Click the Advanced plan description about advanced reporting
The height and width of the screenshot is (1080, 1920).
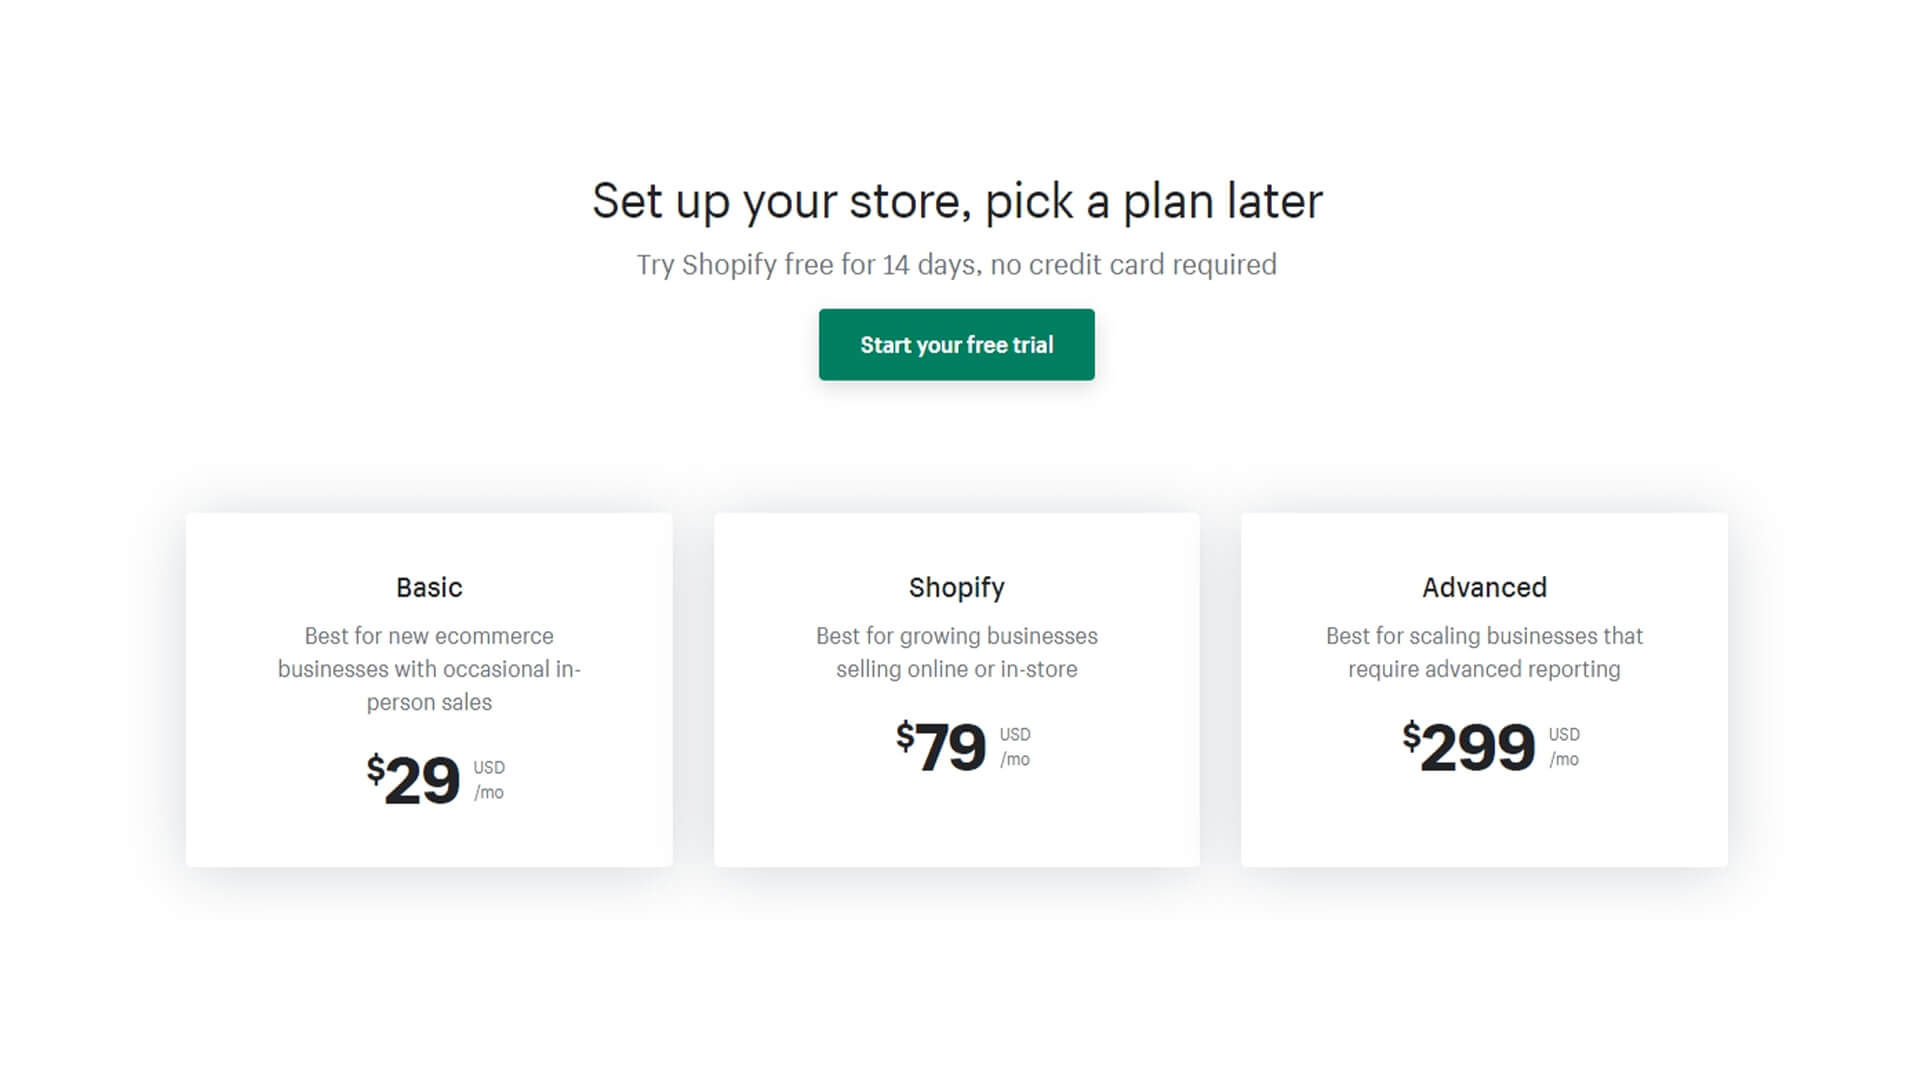pos(1484,652)
